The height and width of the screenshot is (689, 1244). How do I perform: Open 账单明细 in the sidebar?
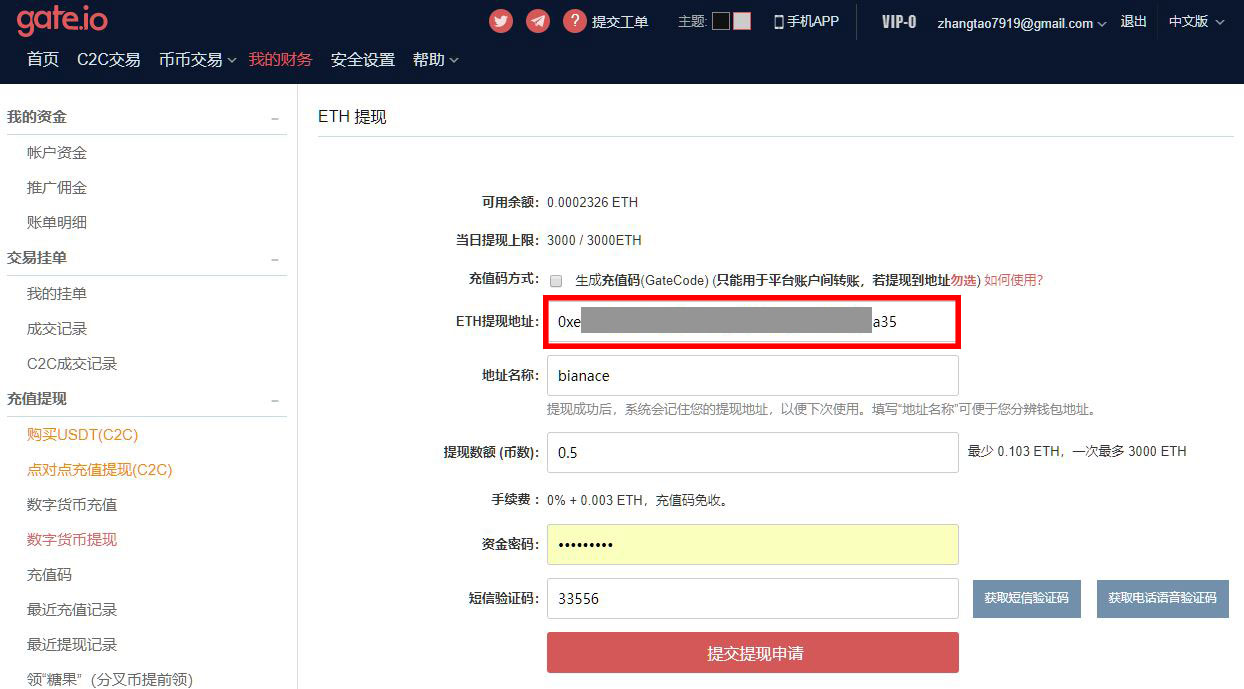tap(57, 223)
